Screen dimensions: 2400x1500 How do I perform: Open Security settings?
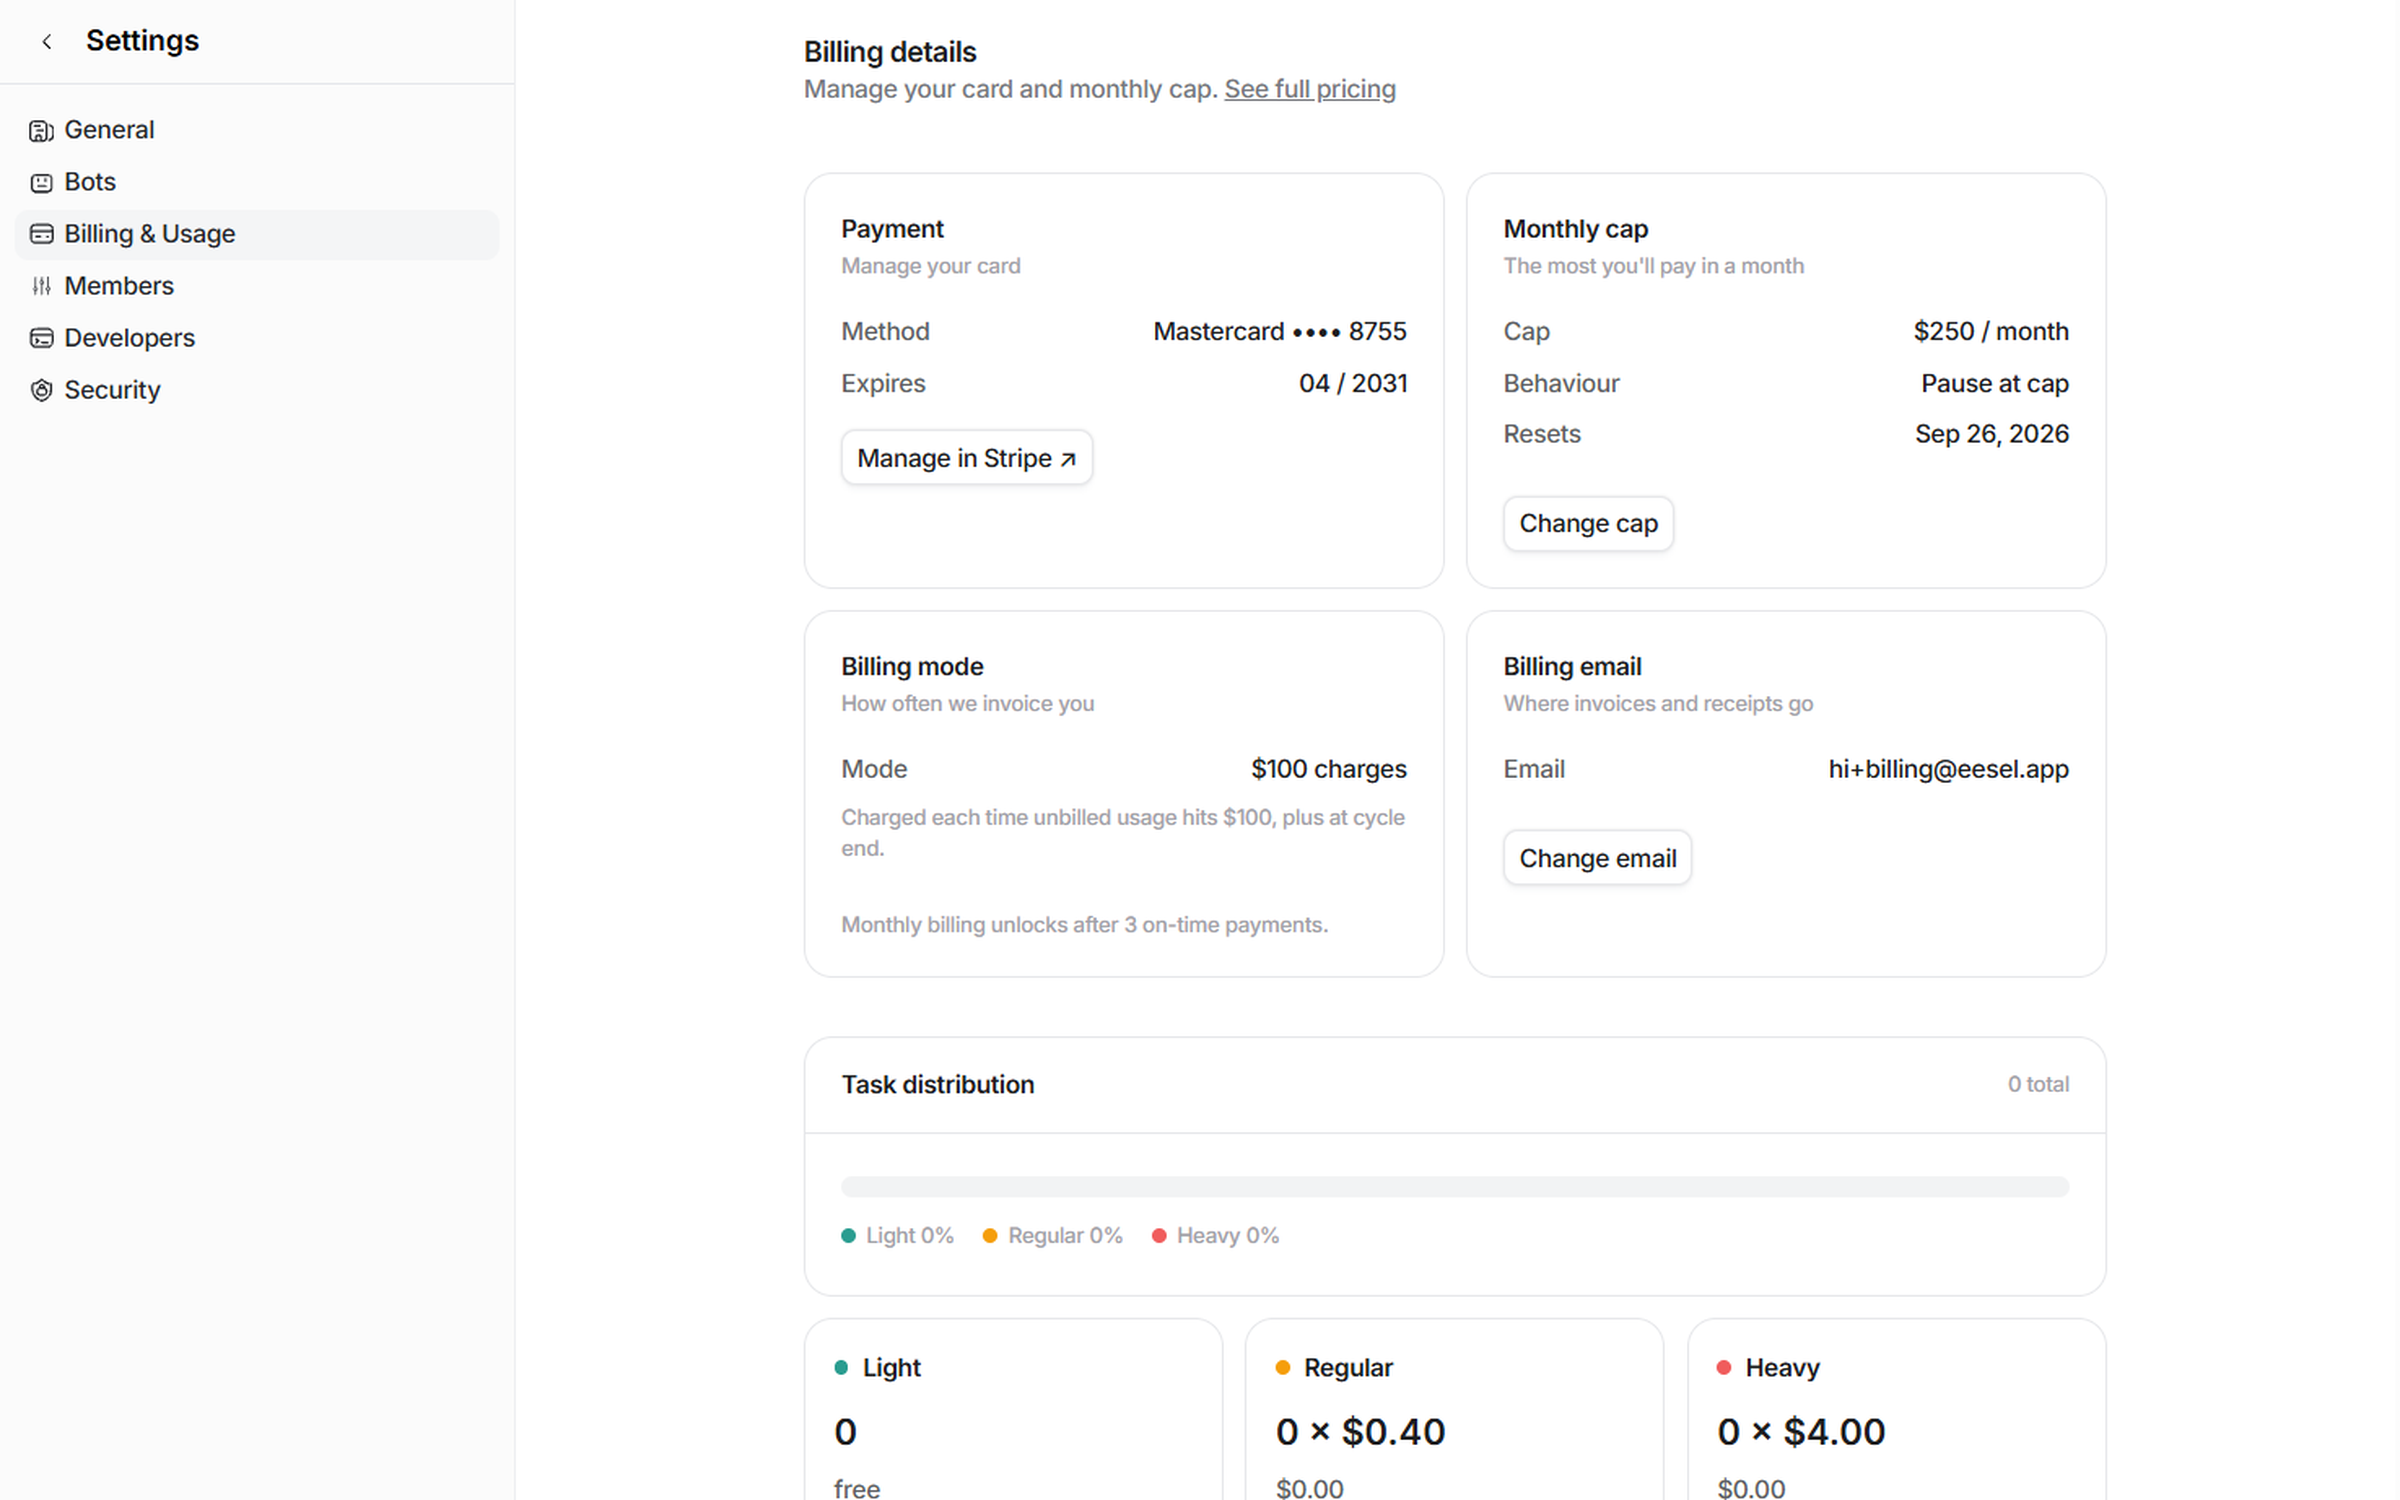tap(256, 390)
